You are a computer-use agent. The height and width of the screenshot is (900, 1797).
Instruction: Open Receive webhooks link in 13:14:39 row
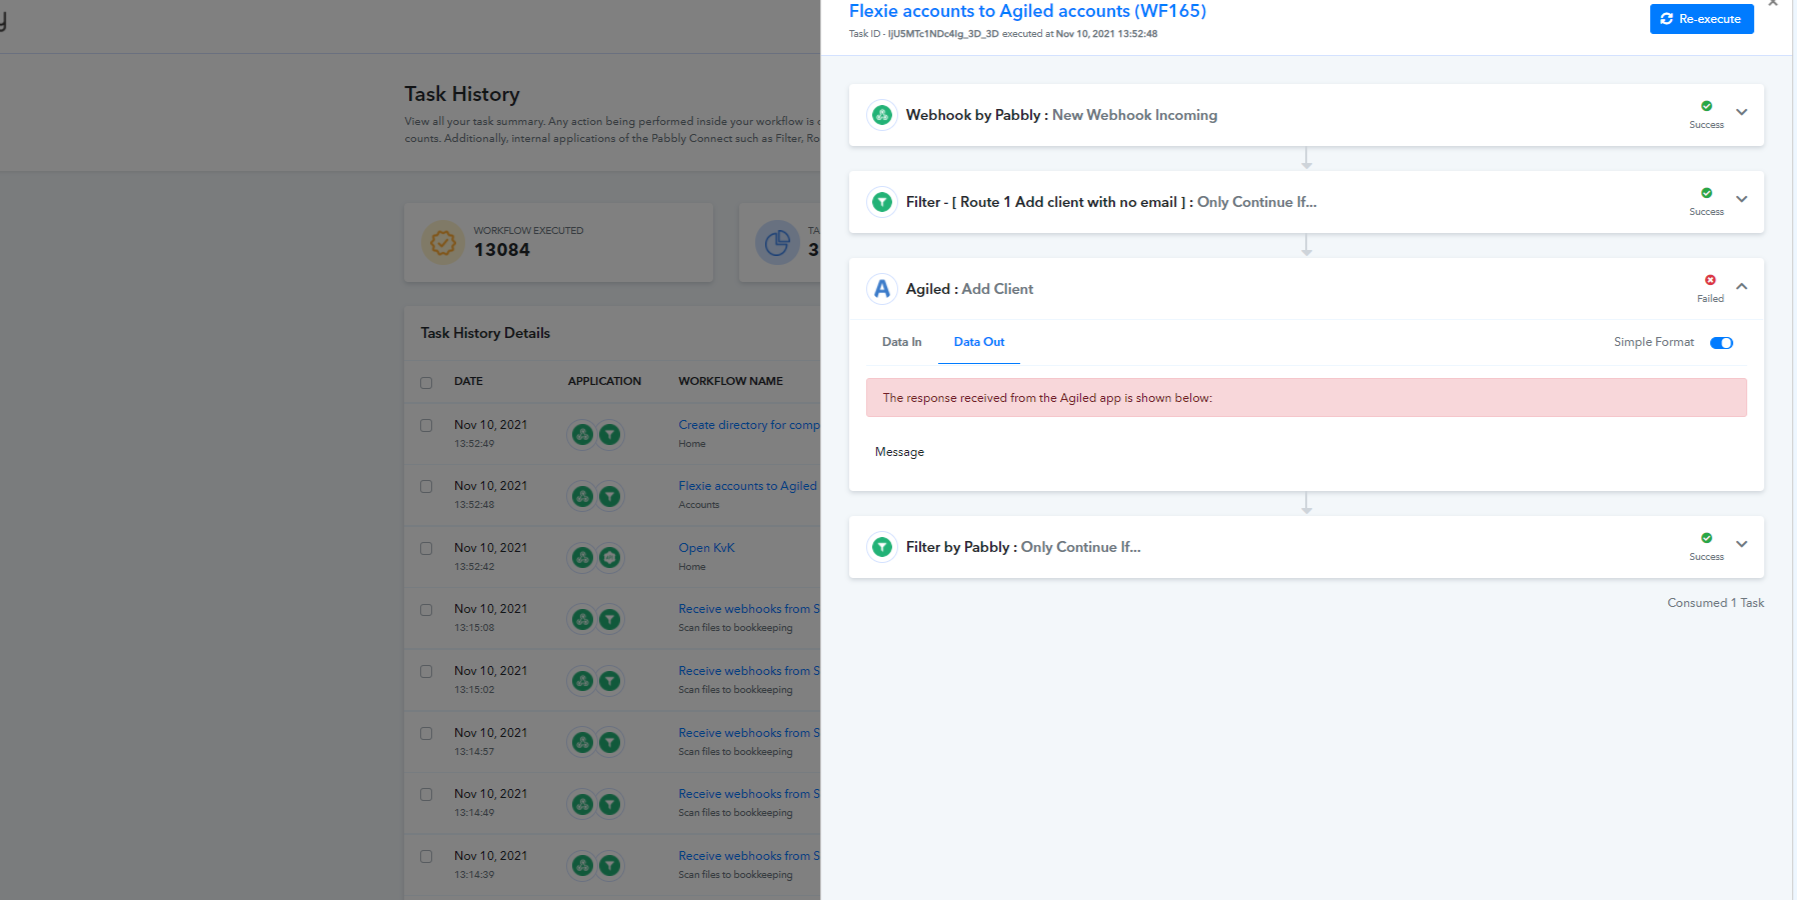749,856
